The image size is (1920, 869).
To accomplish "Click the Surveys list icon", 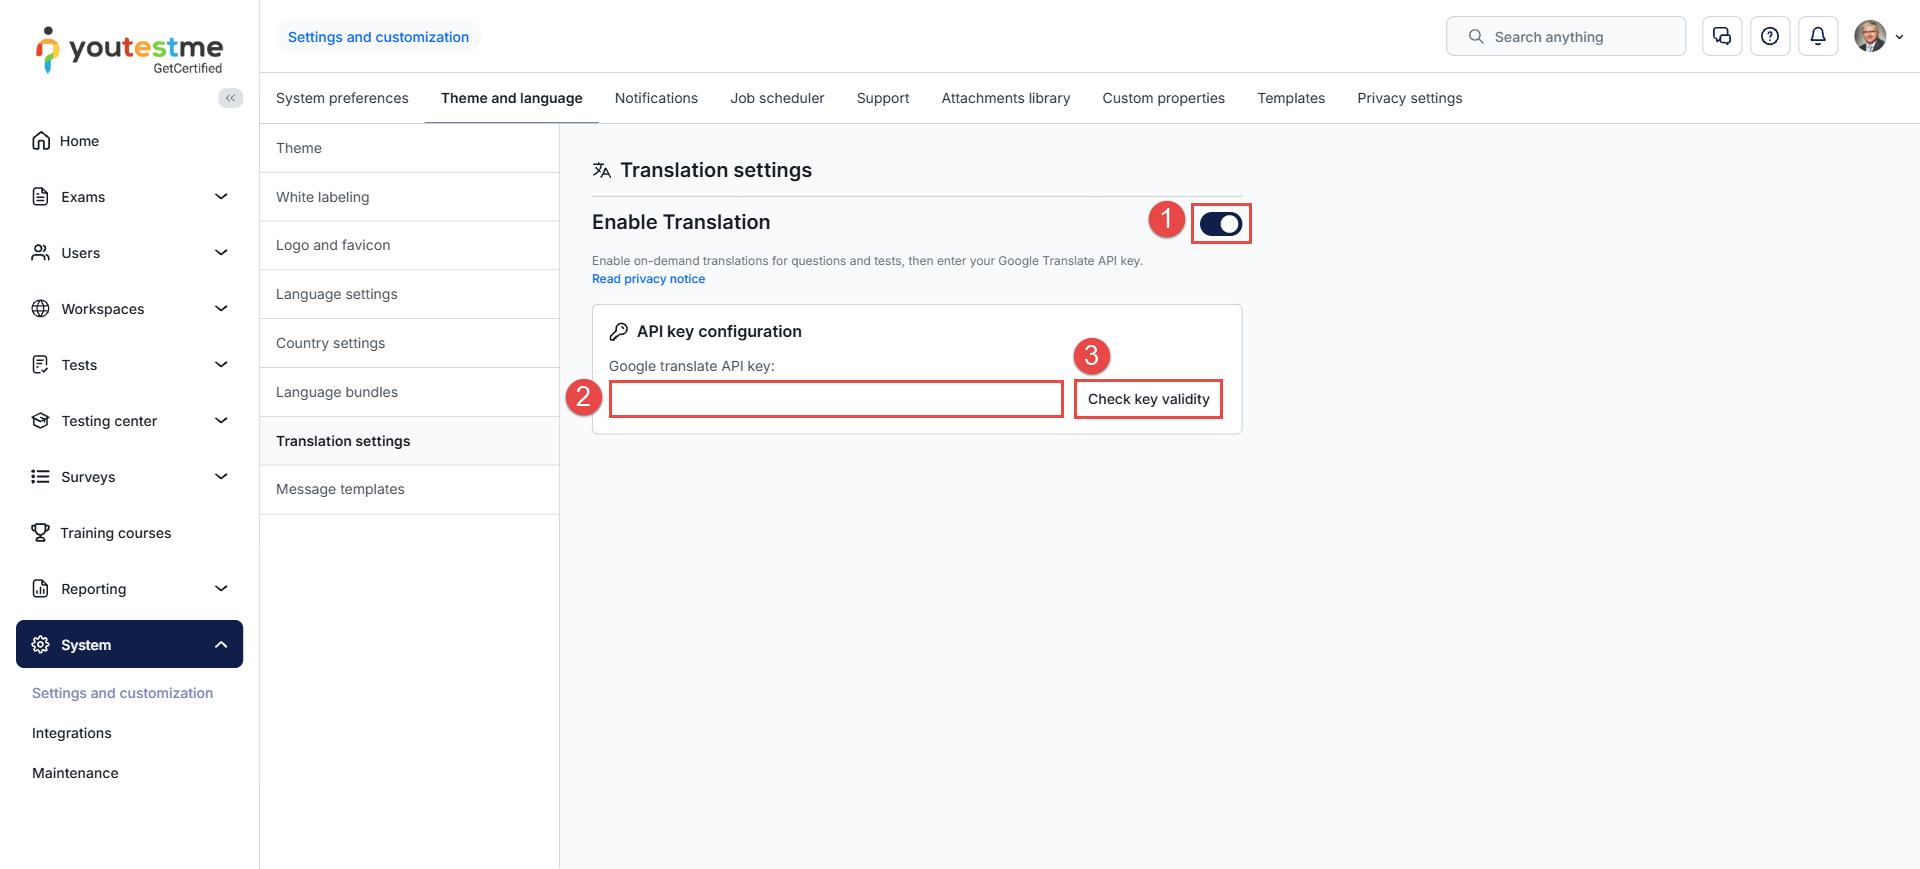I will click(x=41, y=477).
